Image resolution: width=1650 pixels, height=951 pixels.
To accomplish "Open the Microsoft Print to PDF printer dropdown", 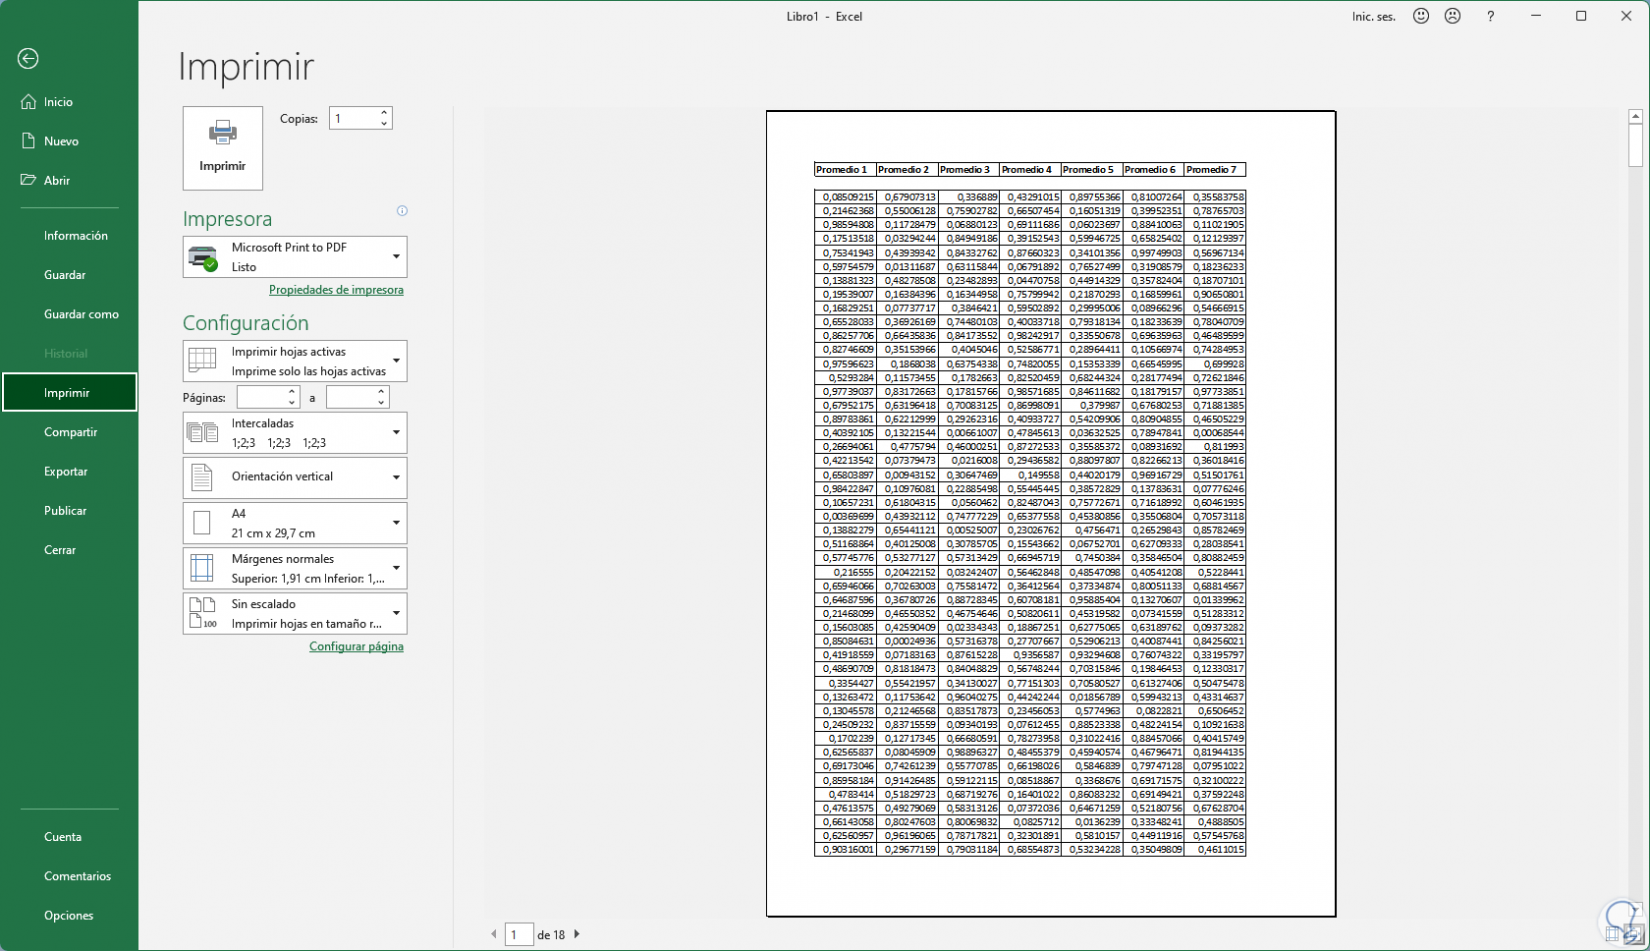I will pyautogui.click(x=295, y=257).
